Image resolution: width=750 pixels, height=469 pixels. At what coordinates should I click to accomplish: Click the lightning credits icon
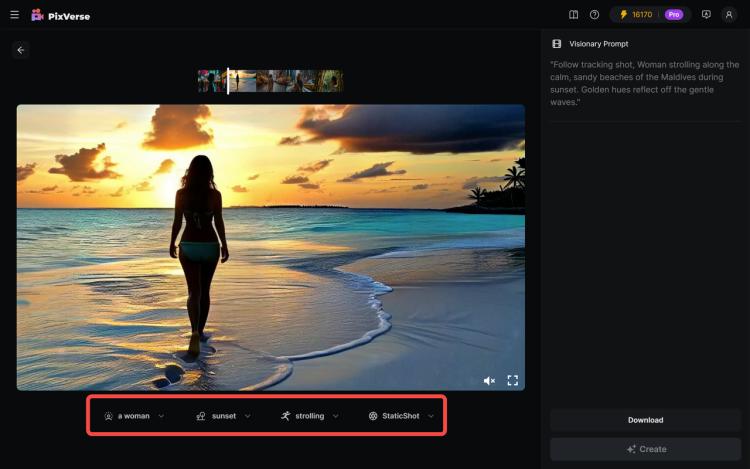(x=624, y=15)
